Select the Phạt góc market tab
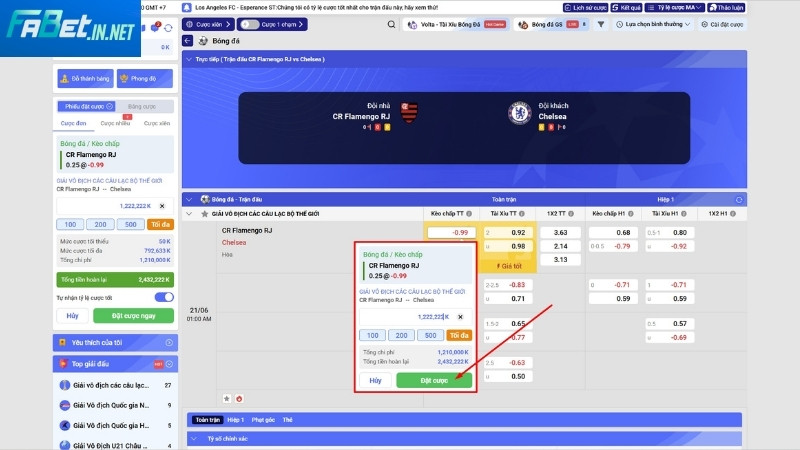 [x=263, y=420]
